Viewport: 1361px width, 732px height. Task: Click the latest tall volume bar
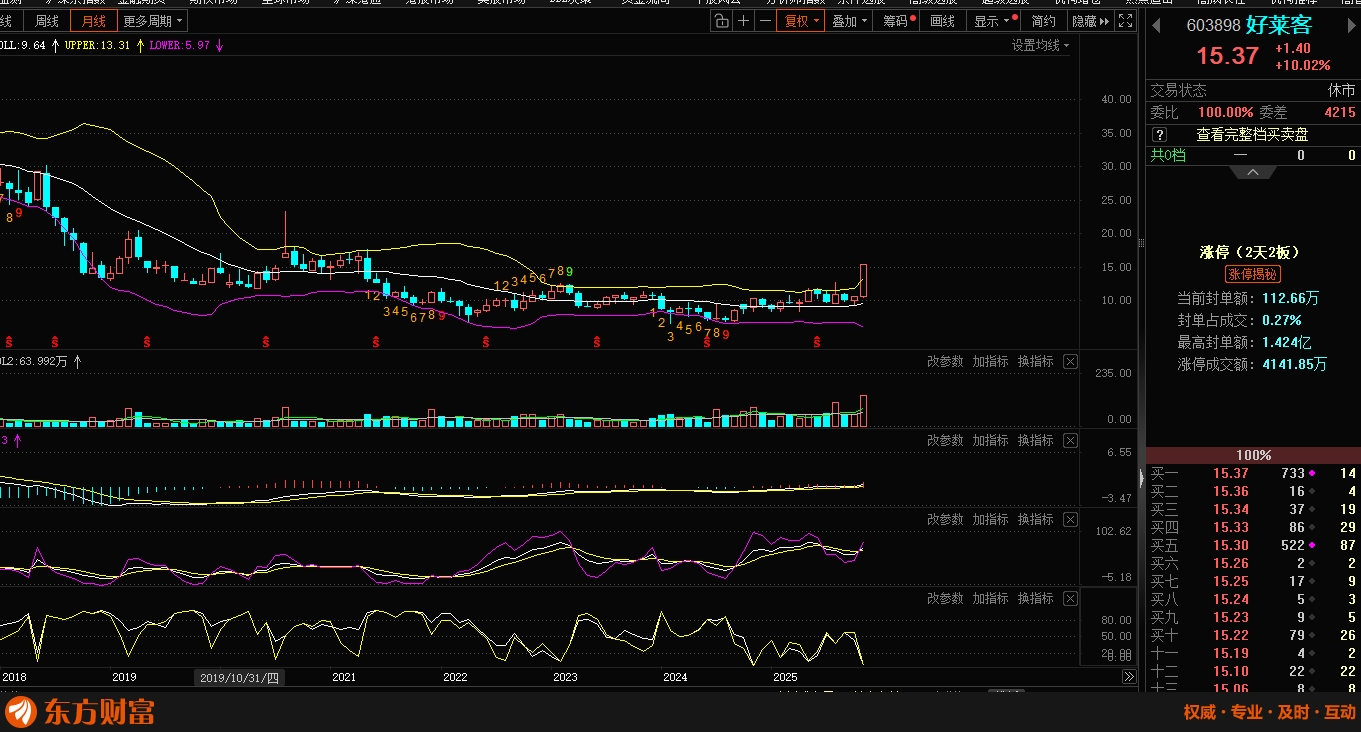pyautogui.click(x=863, y=411)
